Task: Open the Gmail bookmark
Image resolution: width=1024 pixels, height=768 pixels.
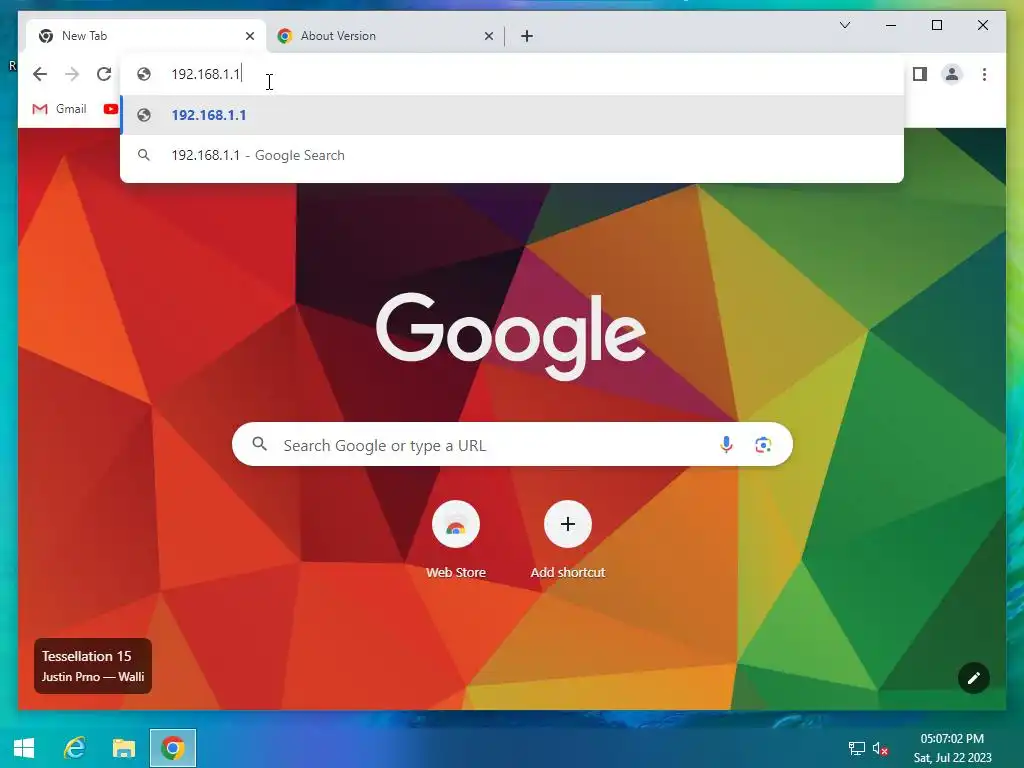Action: pos(59,109)
